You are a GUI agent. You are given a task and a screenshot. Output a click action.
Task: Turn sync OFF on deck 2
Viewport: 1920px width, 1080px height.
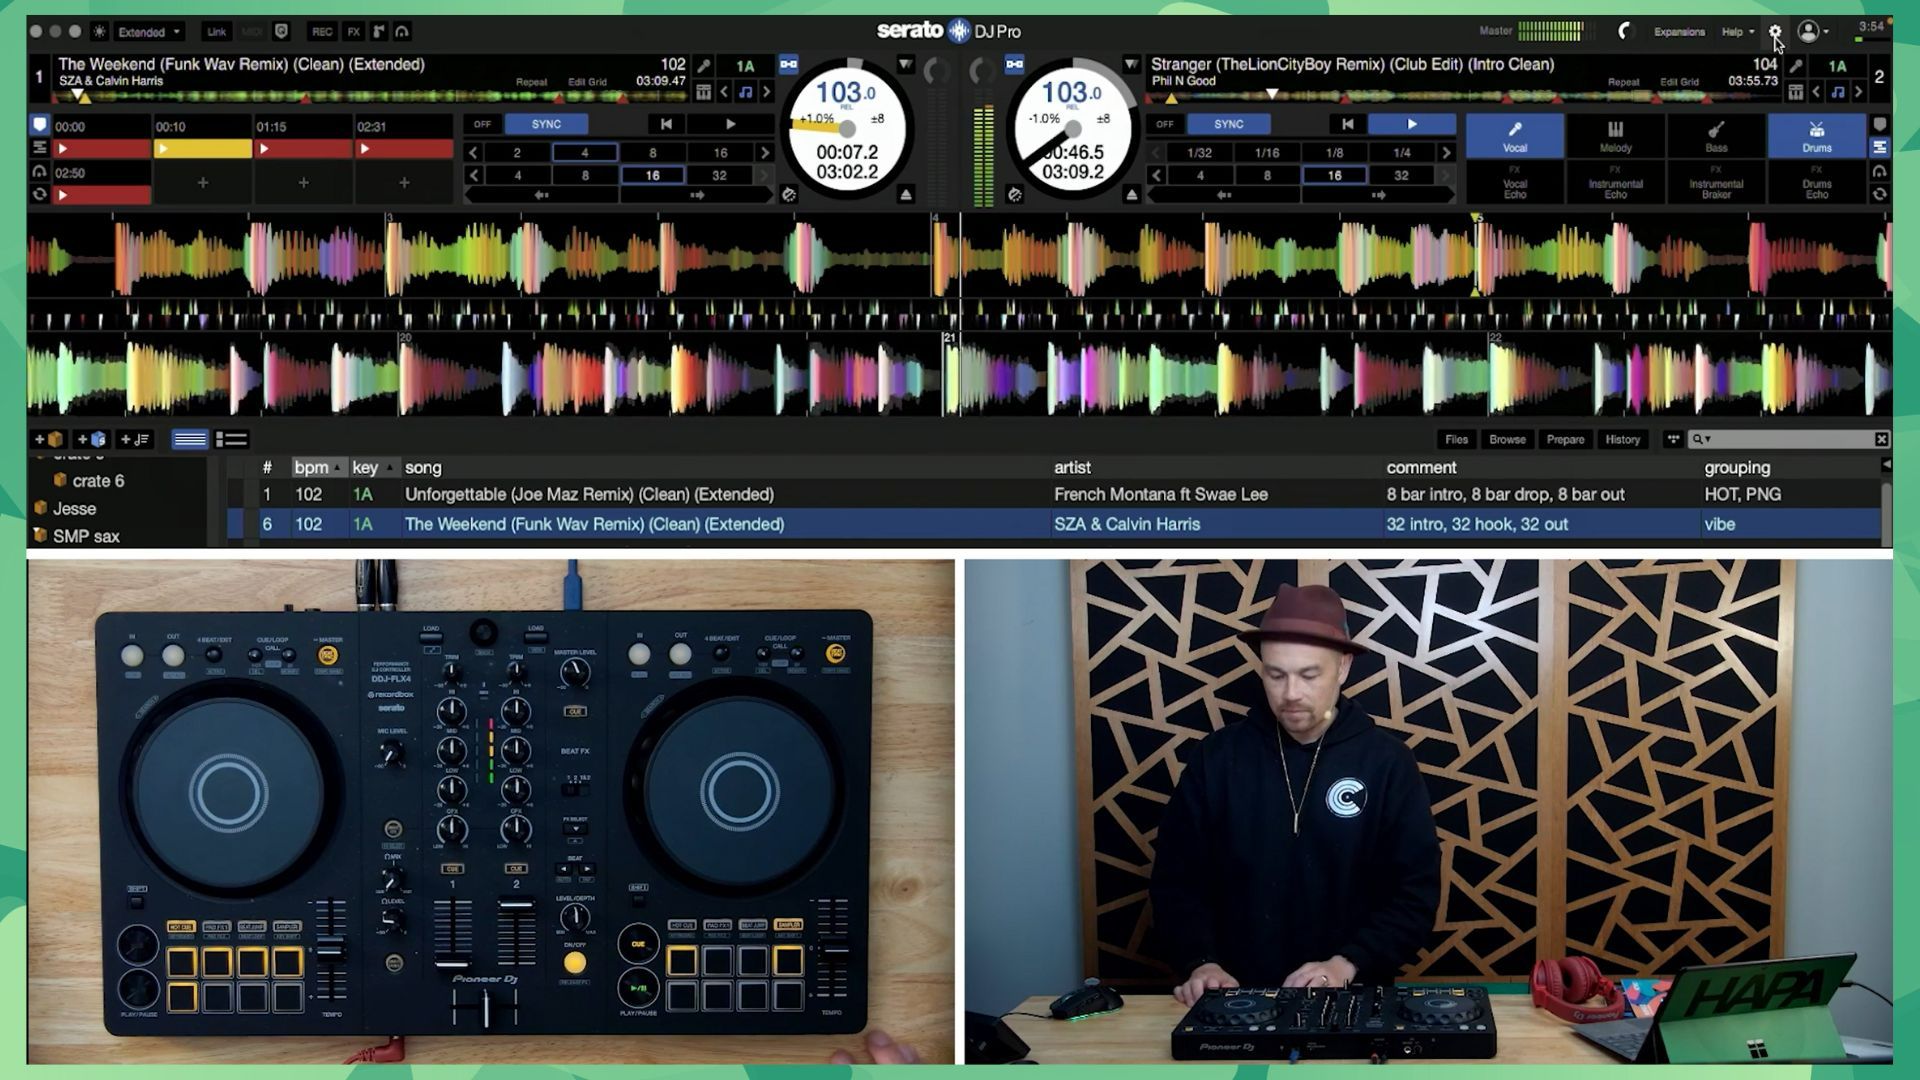(1165, 124)
